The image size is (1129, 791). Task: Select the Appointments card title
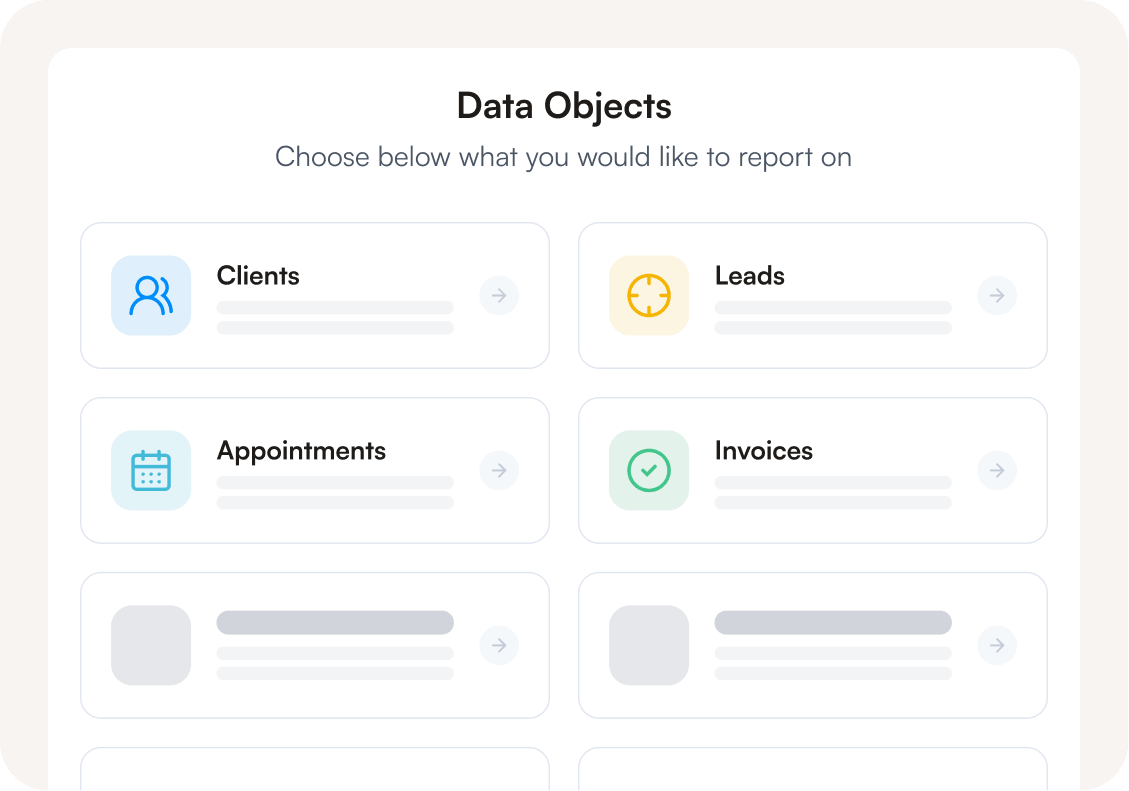coord(301,451)
